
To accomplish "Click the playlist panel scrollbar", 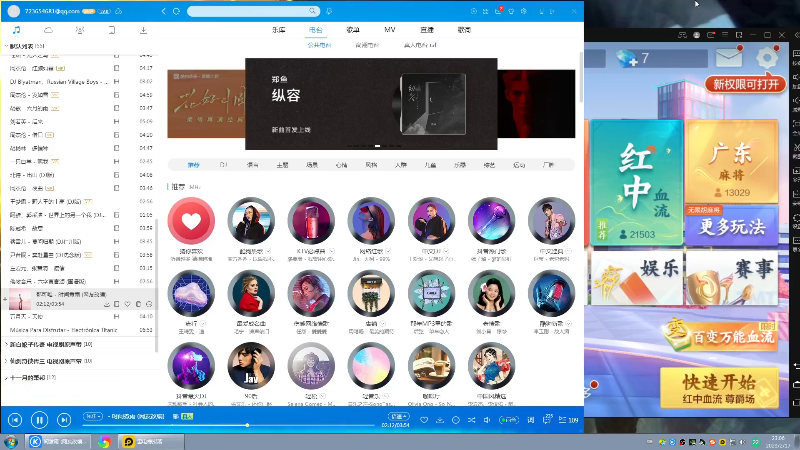I will (157, 286).
